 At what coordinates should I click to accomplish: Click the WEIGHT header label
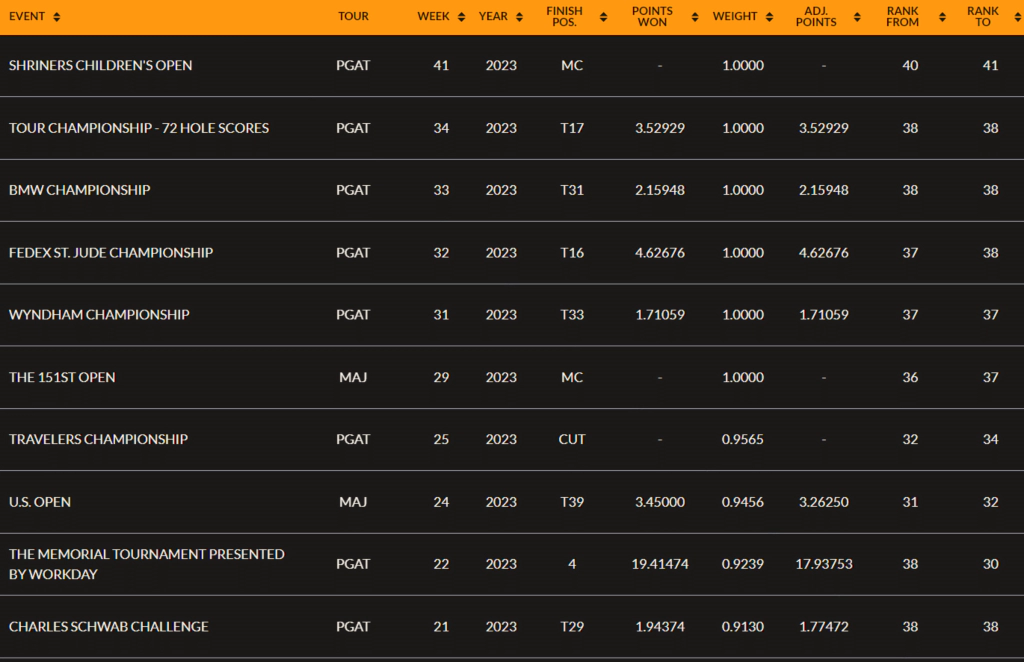pyautogui.click(x=735, y=16)
